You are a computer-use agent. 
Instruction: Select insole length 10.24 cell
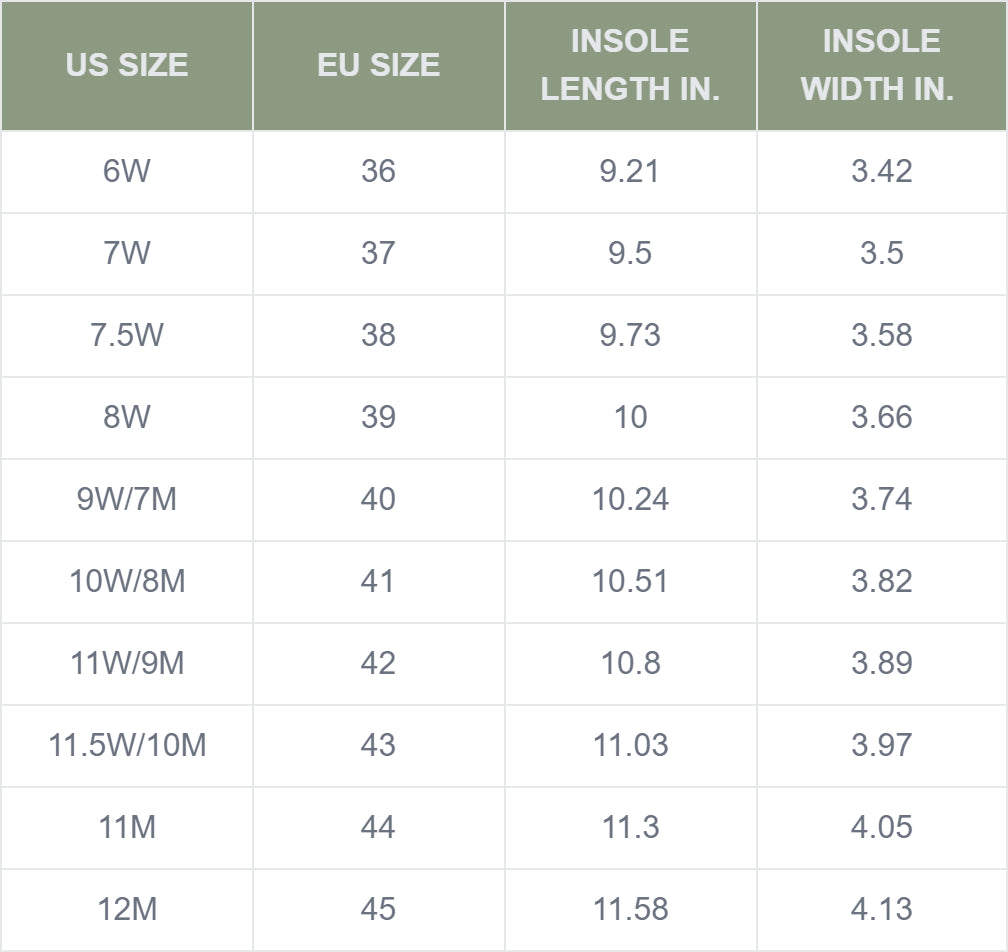tap(630, 499)
